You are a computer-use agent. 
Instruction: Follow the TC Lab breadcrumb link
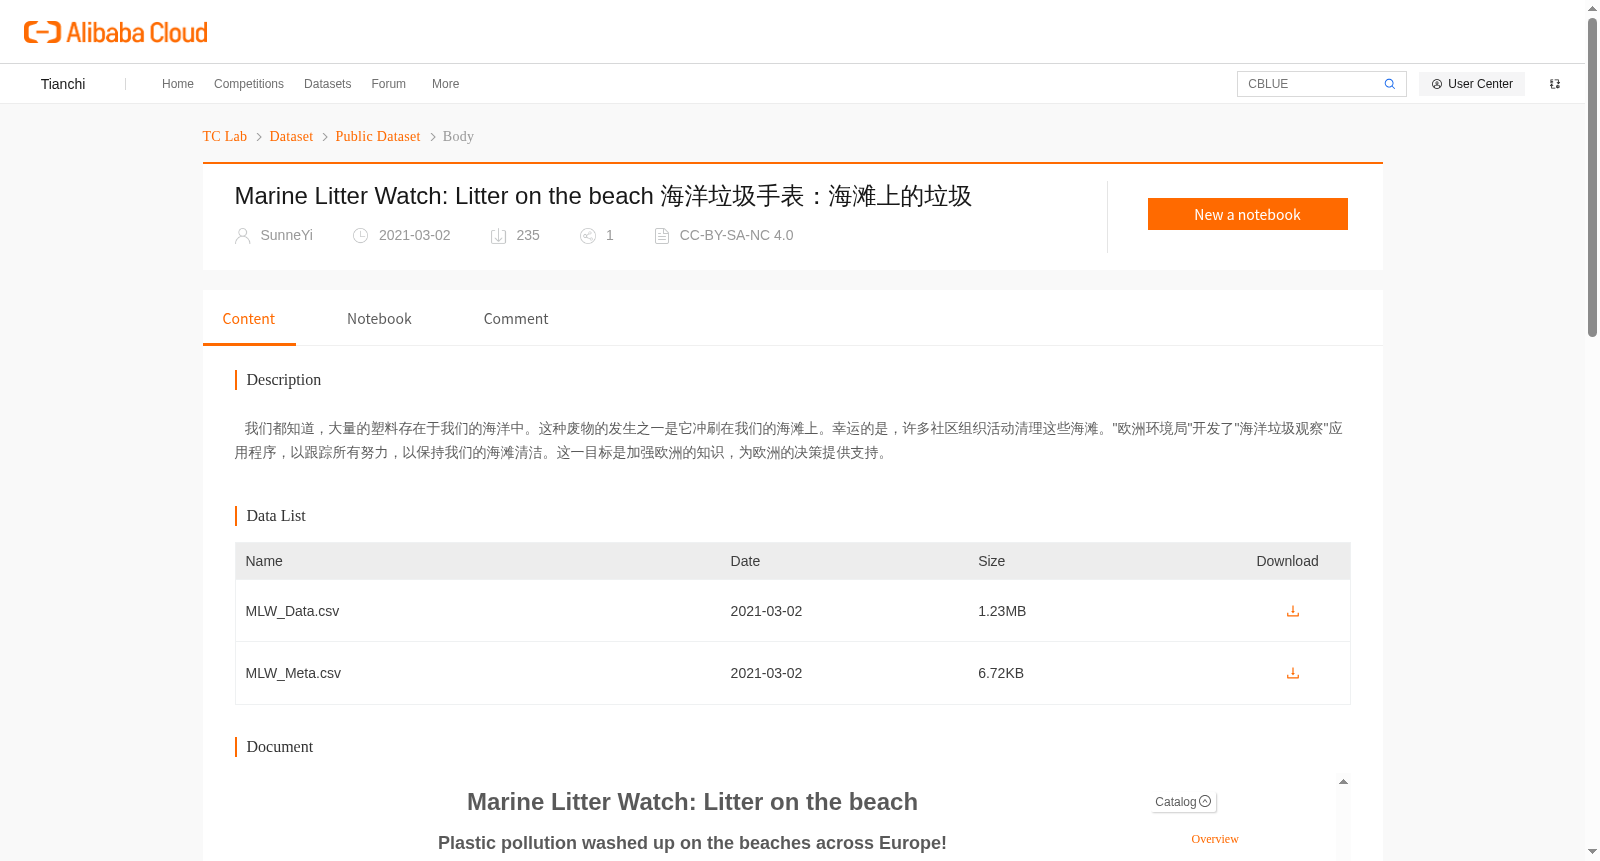pyautogui.click(x=225, y=137)
